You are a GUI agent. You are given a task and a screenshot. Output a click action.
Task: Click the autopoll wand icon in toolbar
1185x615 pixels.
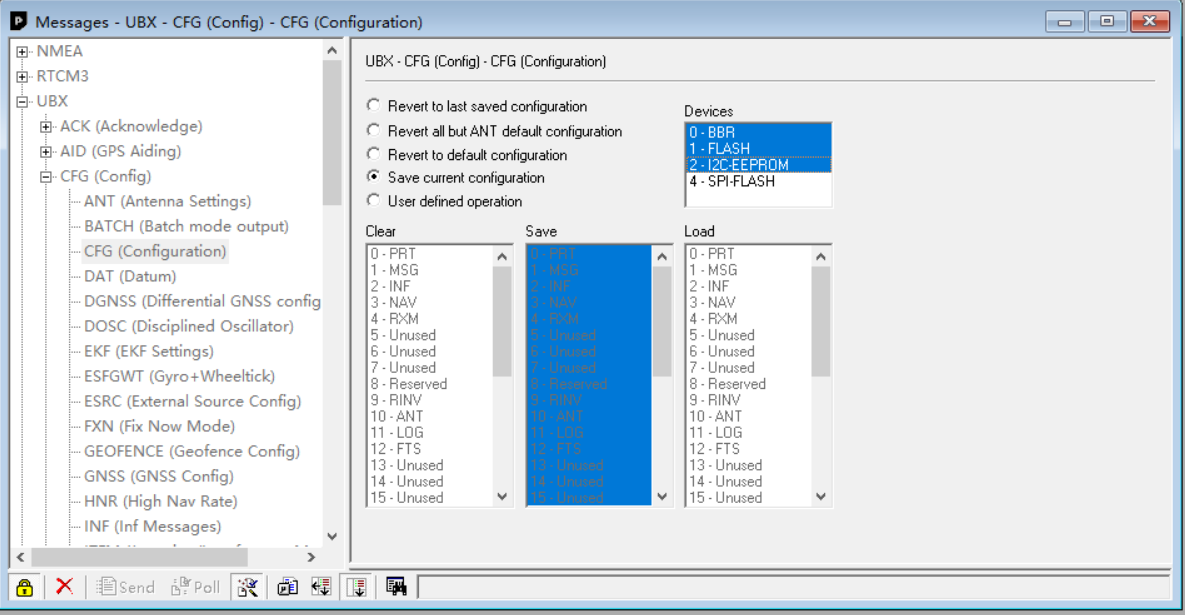[x=248, y=587]
